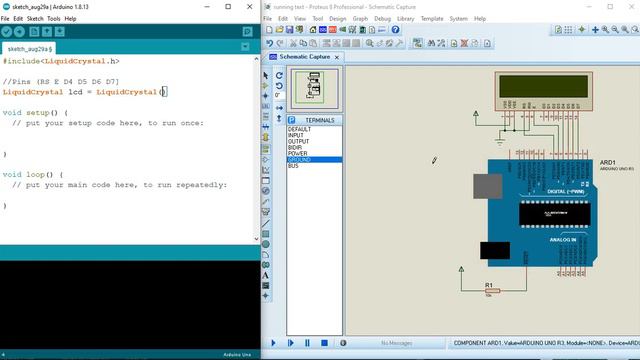Click the Arduino Verify checkmark button
The image size is (640, 360).
[7, 31]
